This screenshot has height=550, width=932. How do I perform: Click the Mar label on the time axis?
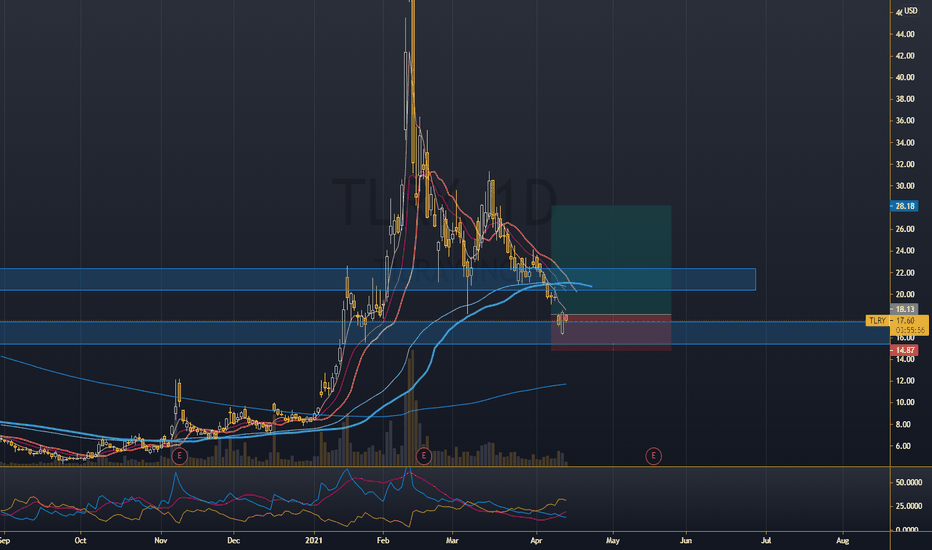tap(452, 540)
